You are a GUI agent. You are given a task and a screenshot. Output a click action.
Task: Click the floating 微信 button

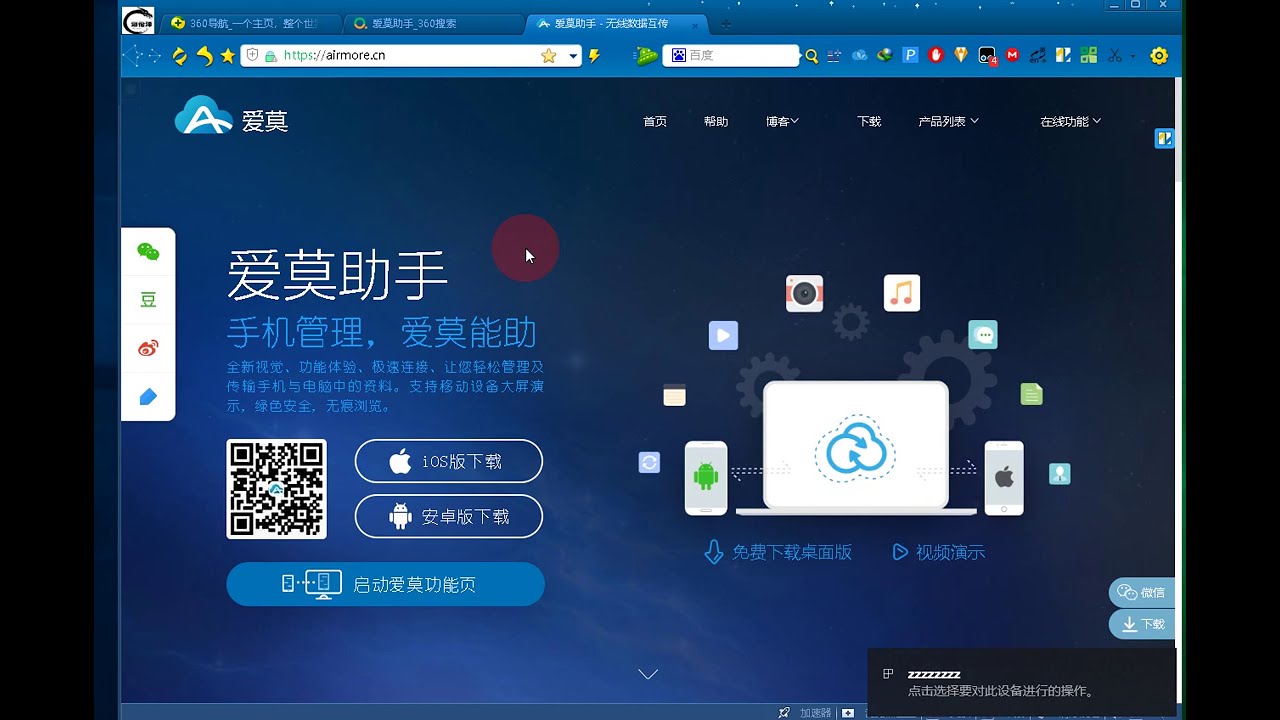pos(1142,592)
